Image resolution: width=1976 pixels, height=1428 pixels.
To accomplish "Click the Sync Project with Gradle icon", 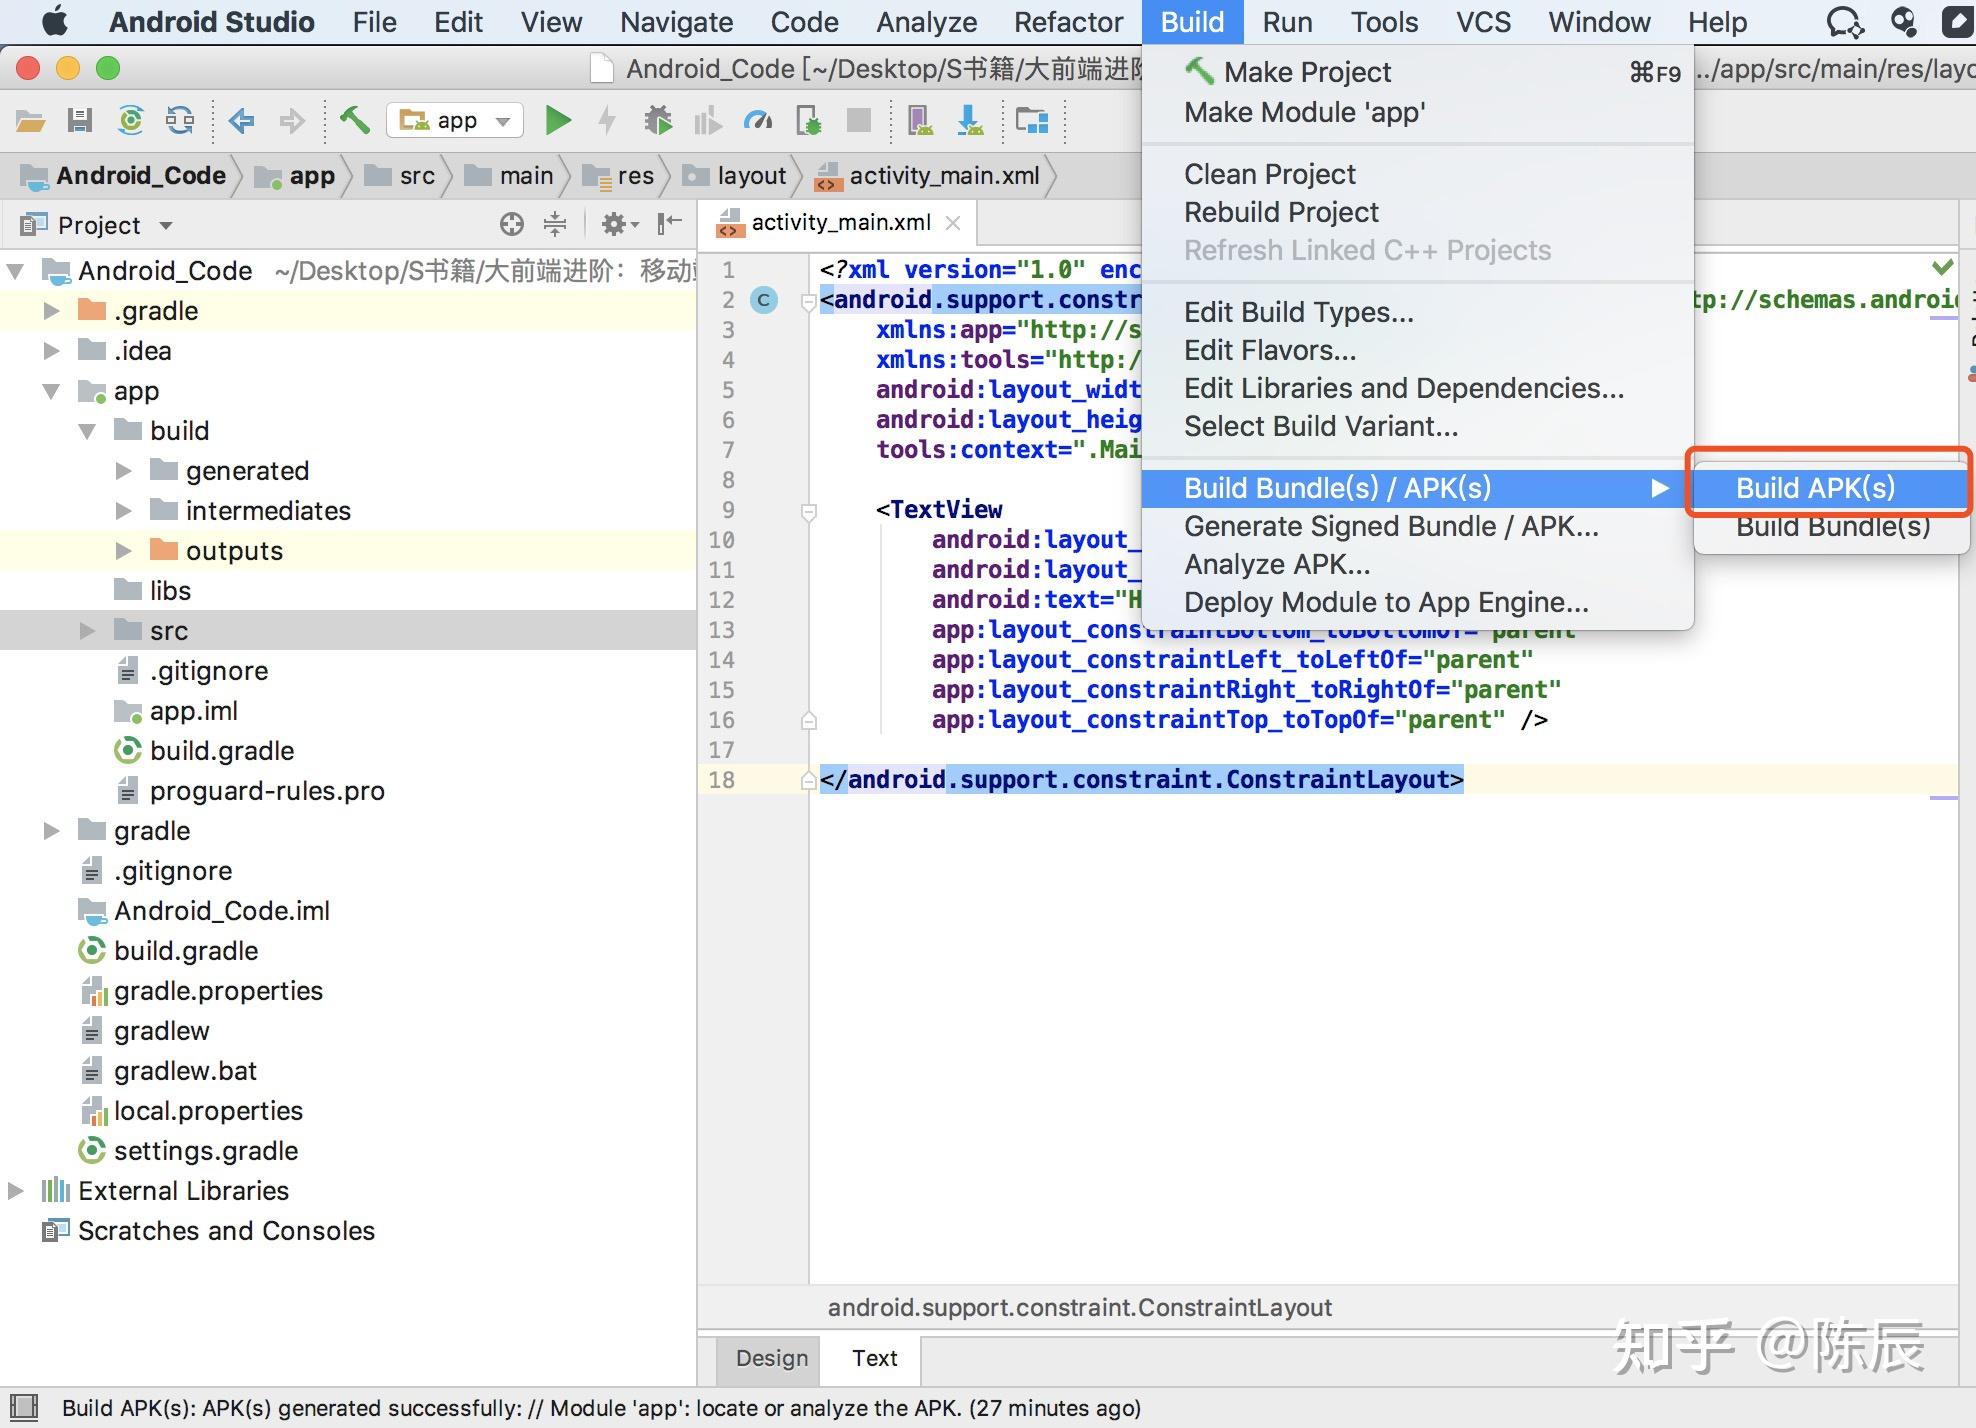I will point(130,121).
